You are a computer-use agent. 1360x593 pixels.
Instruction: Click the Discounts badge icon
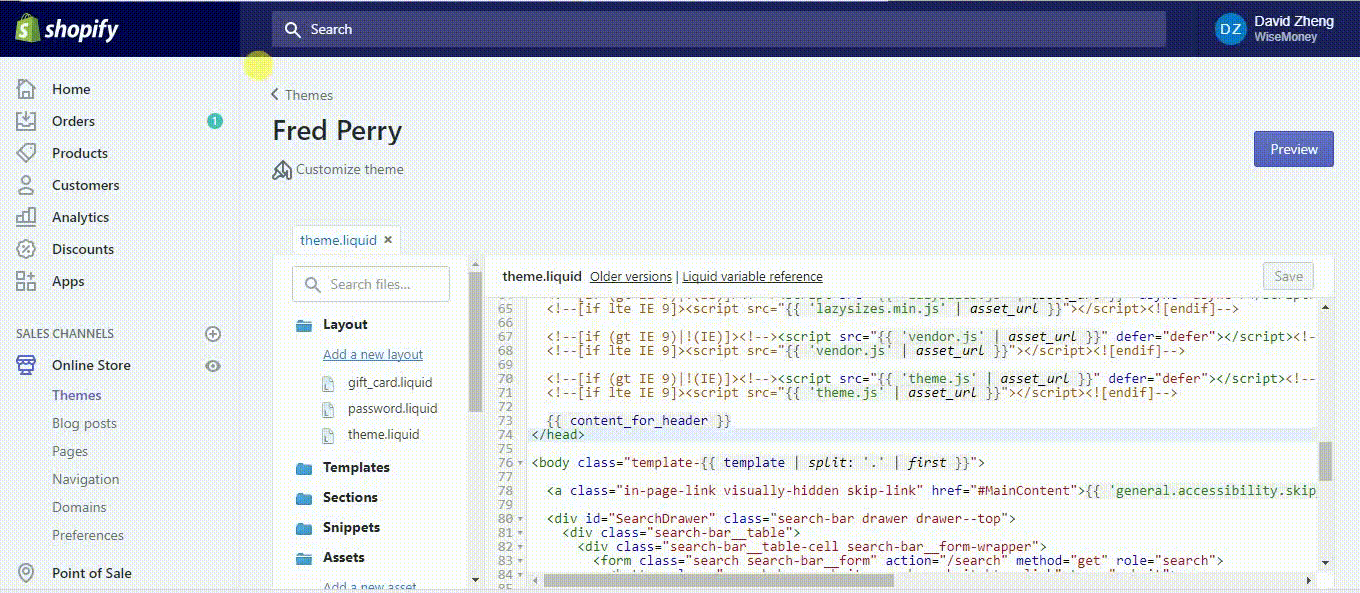pos(26,249)
